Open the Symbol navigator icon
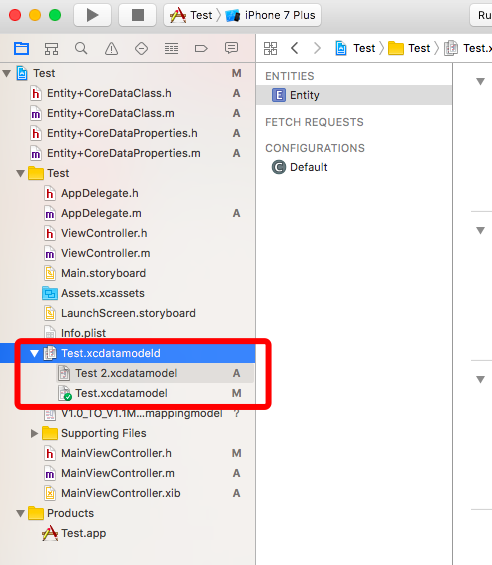The width and height of the screenshot is (492, 565). click(x=51, y=48)
